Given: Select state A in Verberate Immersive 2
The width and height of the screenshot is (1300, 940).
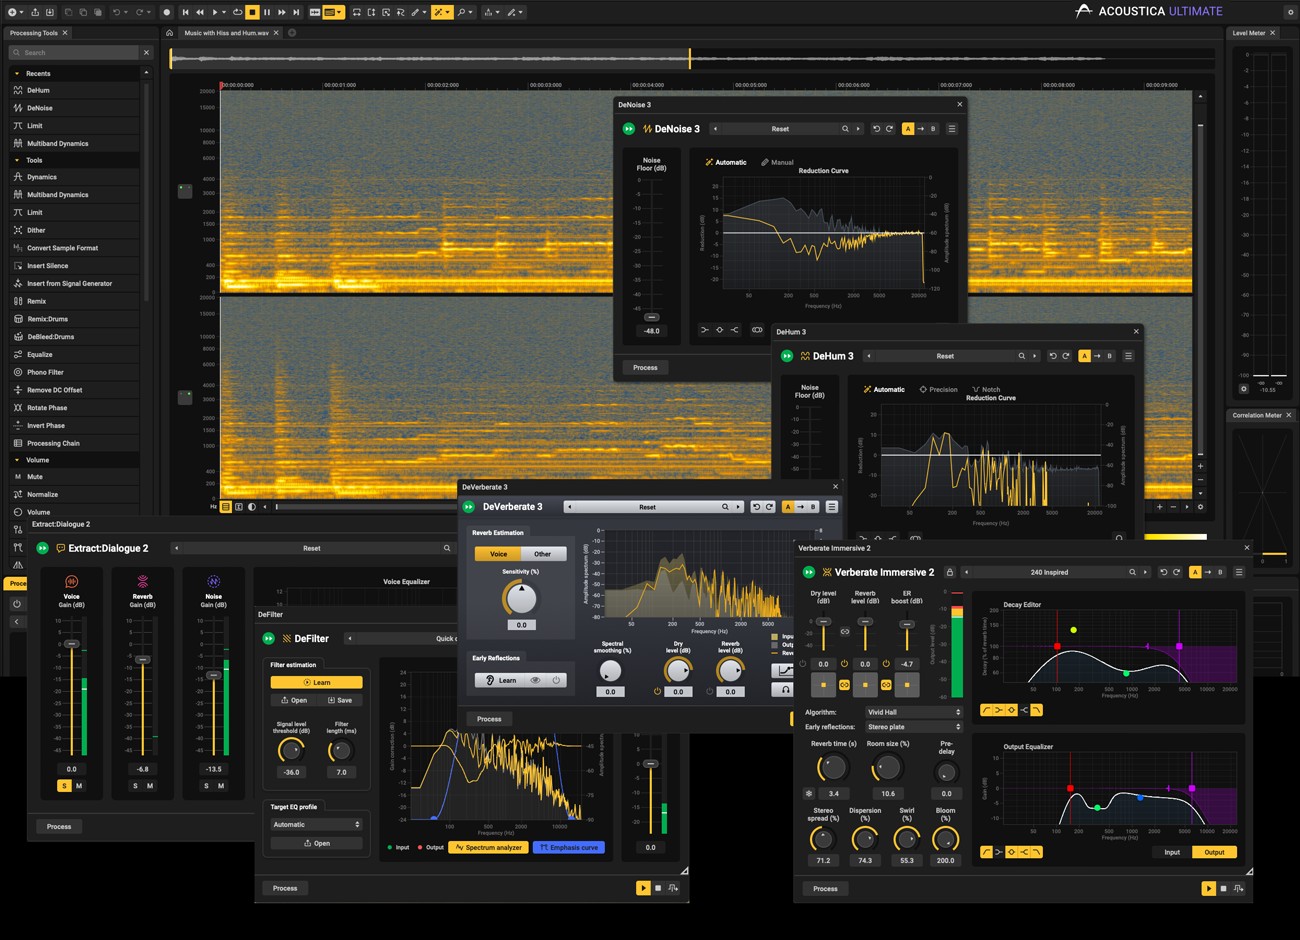Looking at the screenshot, I should pos(1194,572).
